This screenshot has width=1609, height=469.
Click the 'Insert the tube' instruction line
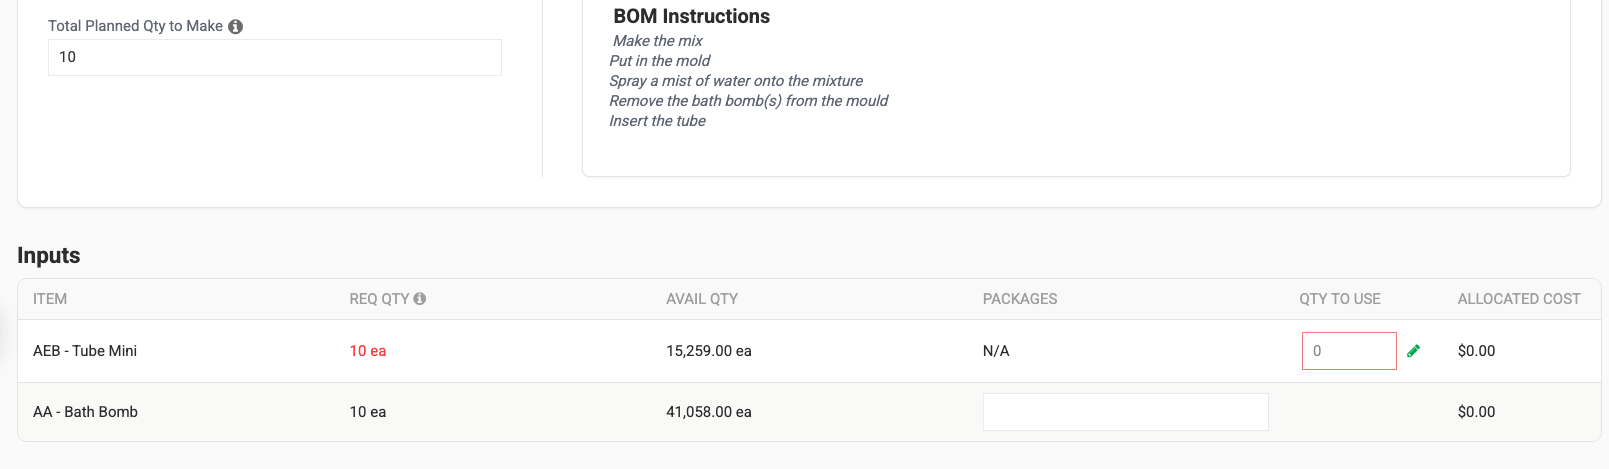(658, 121)
